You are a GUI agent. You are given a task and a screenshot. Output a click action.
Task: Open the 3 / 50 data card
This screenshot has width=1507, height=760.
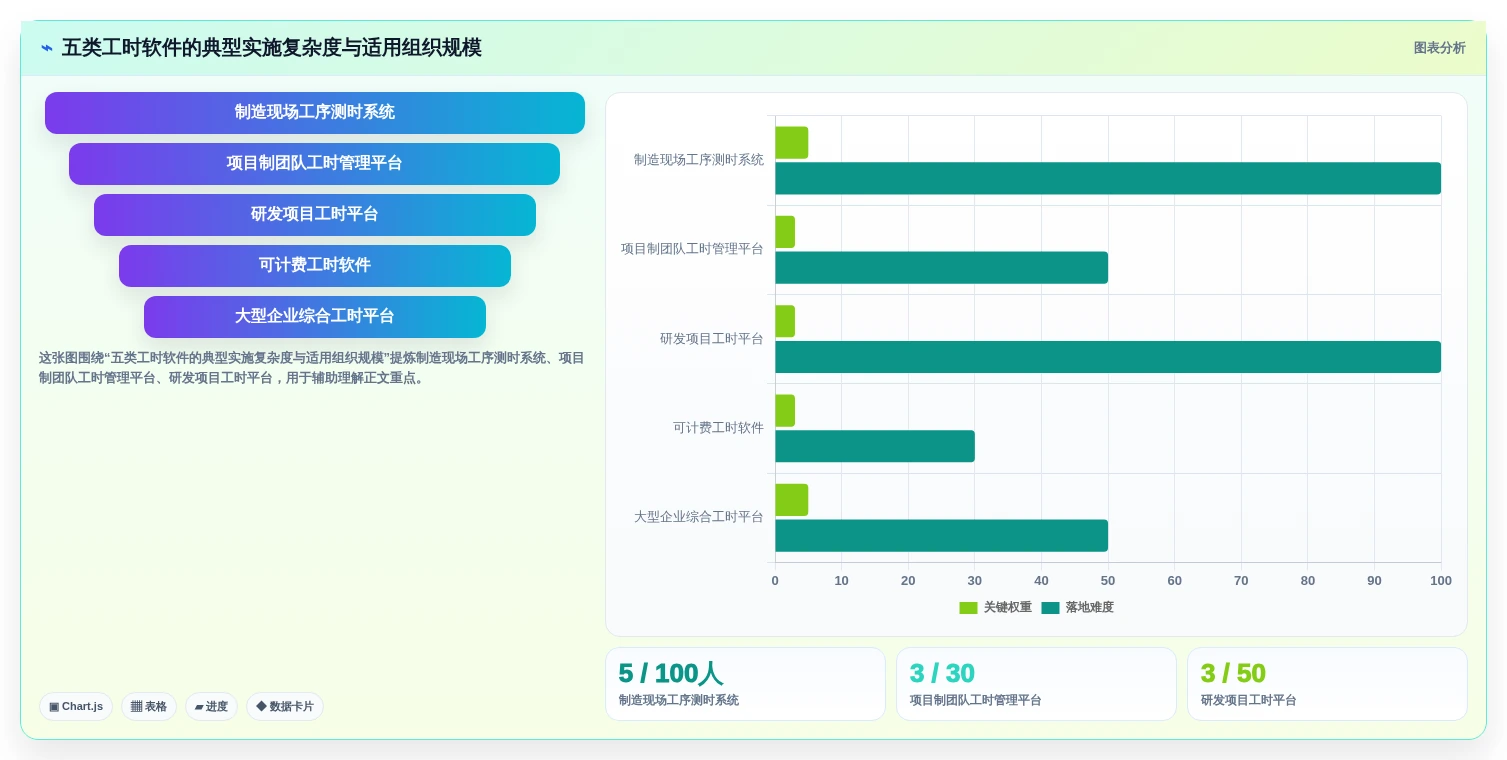(1327, 684)
